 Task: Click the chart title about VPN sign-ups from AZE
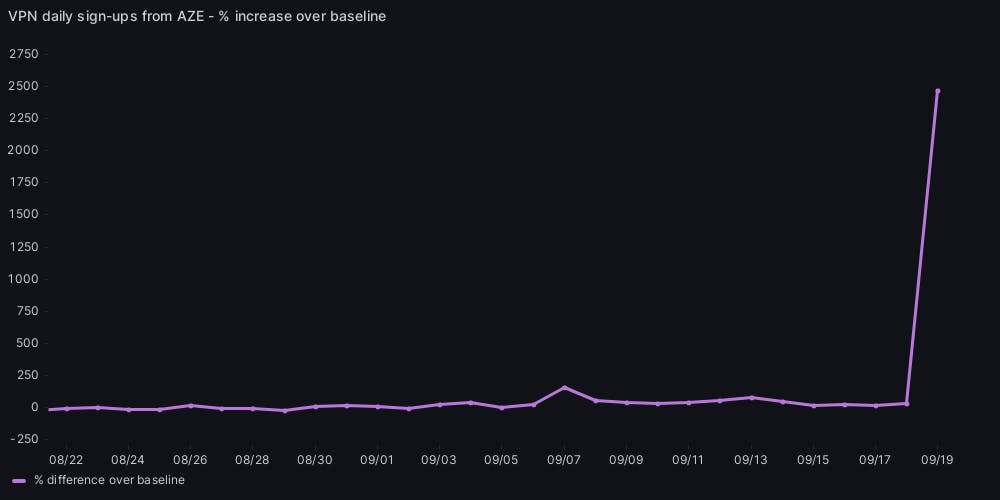[x=197, y=16]
